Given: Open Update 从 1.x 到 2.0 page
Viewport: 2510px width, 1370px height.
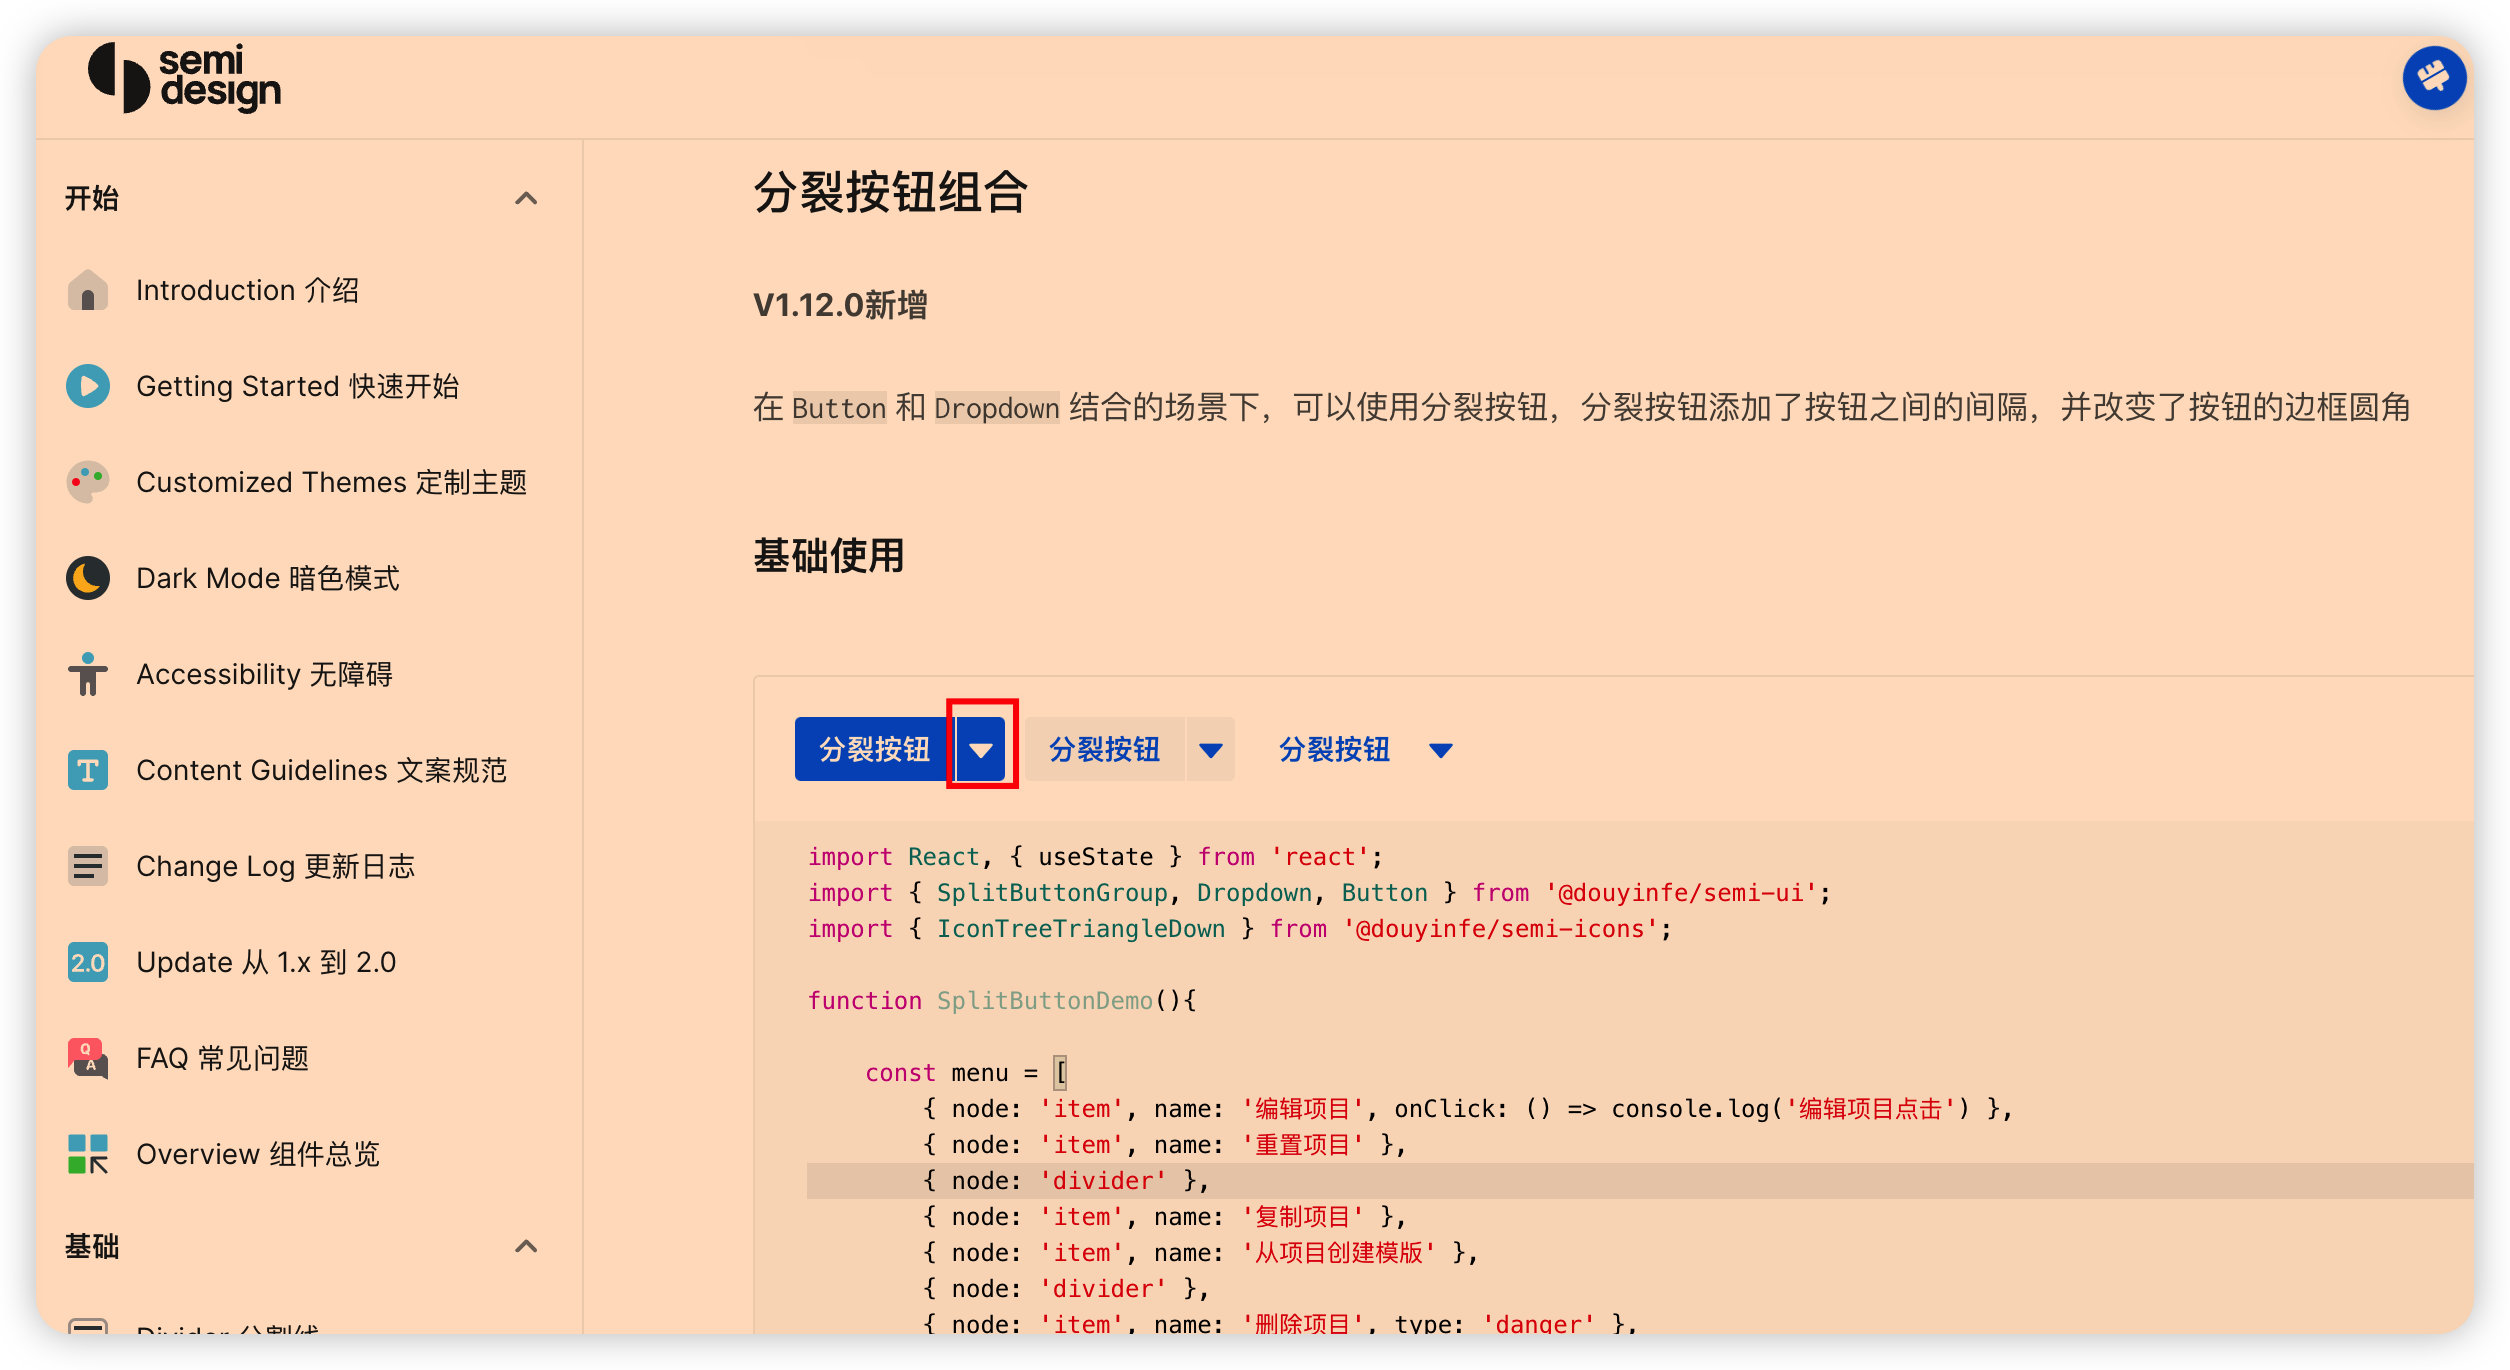Looking at the screenshot, I should (266, 962).
